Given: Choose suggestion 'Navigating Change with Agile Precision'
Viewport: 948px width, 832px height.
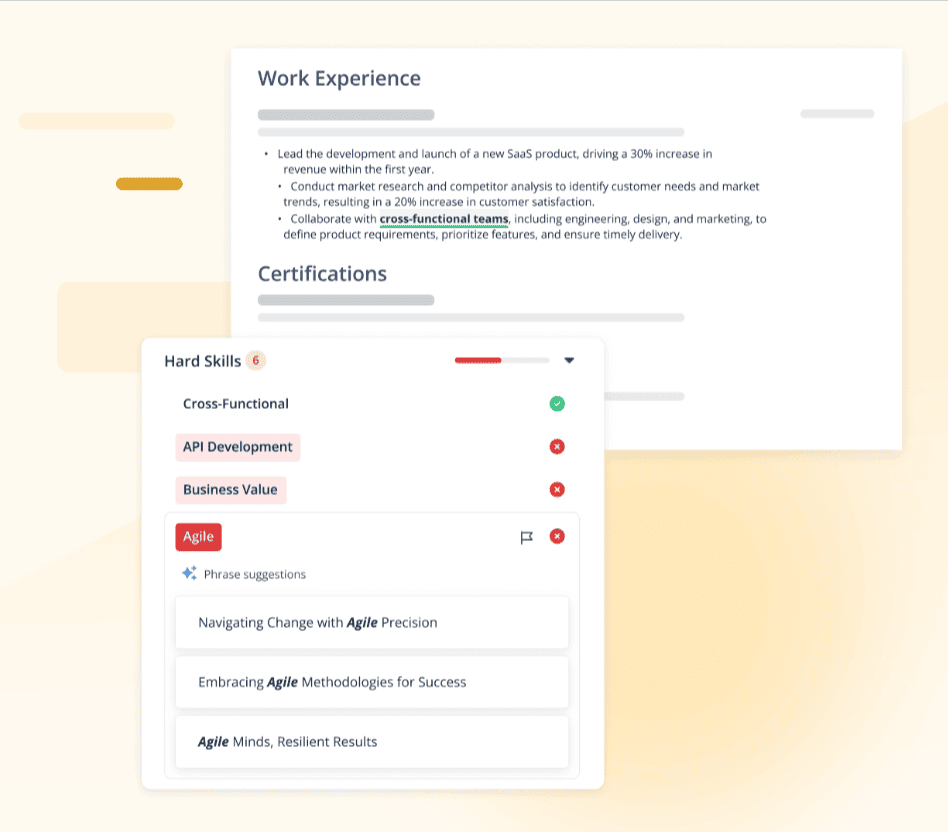Looking at the screenshot, I should [x=372, y=623].
